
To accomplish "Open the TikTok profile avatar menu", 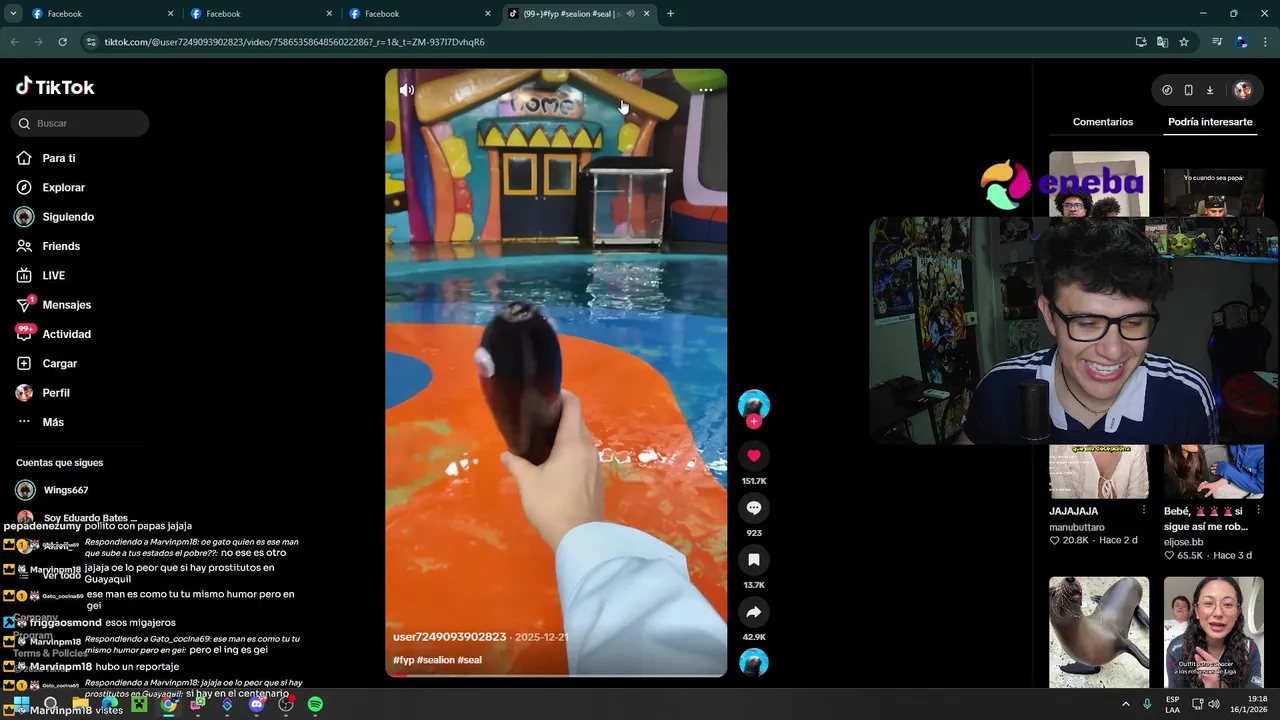I will [1243, 90].
